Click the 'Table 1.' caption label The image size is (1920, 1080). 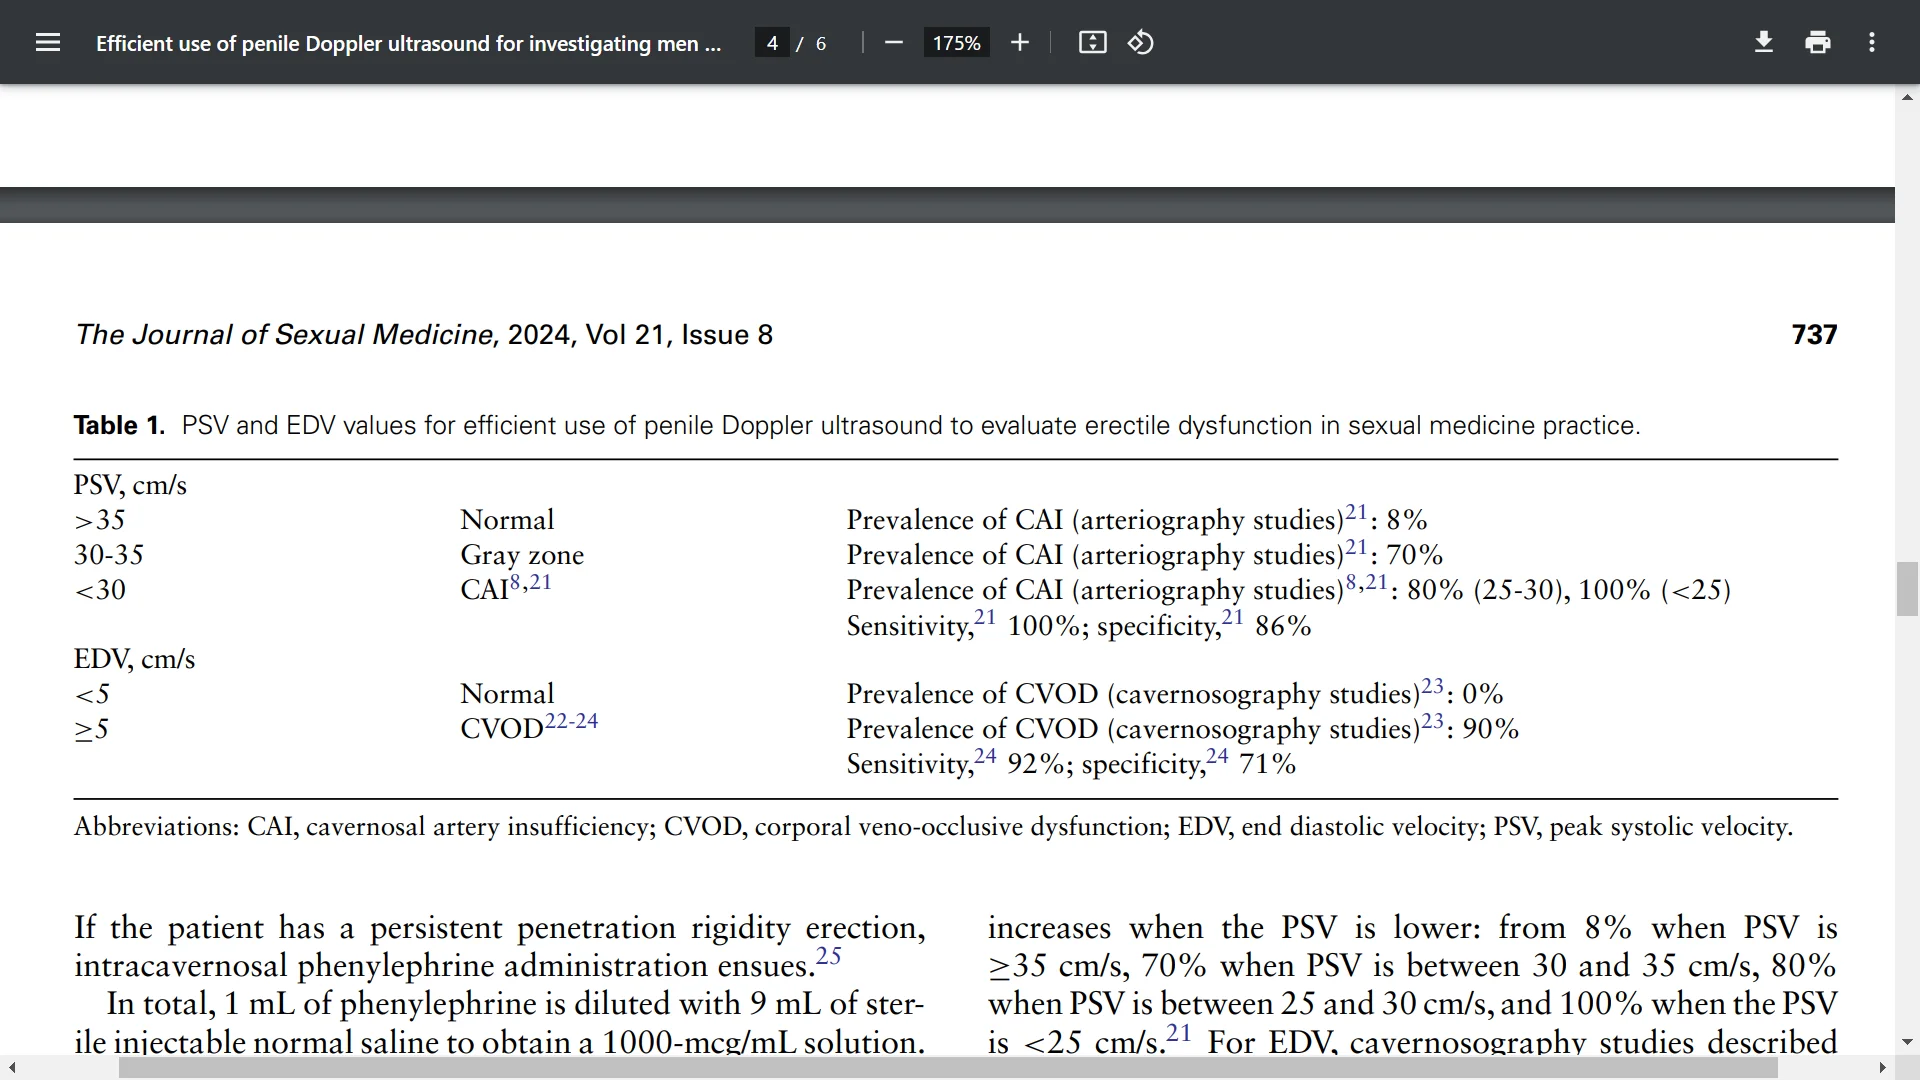tap(119, 426)
